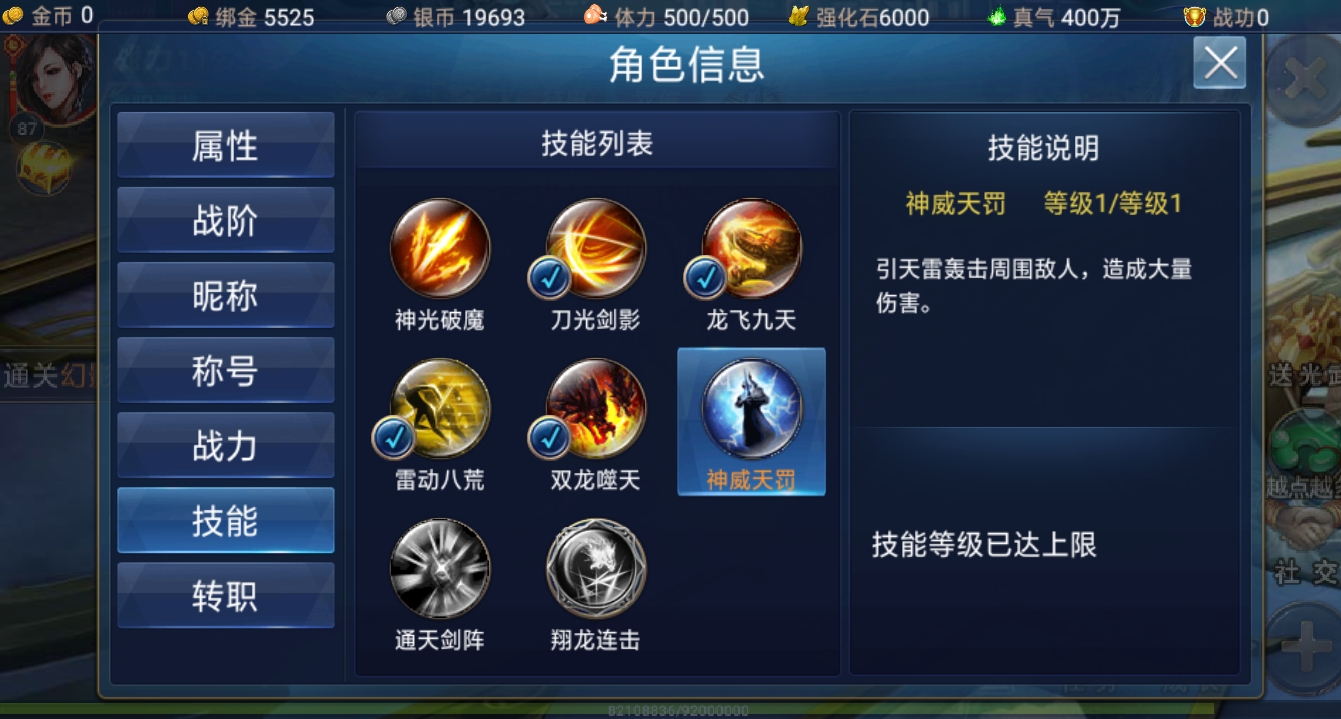Open the 属性 tab
1341x719 pixels.
[x=226, y=146]
